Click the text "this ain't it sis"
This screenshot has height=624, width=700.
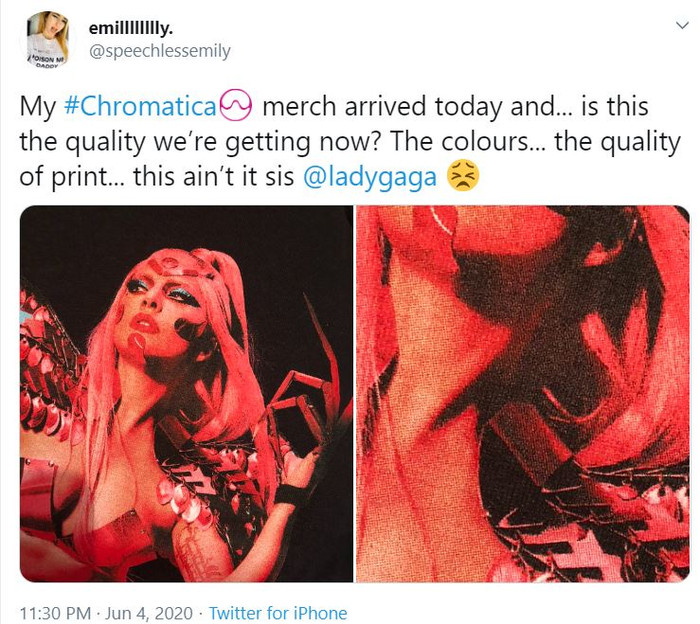pos(213,176)
